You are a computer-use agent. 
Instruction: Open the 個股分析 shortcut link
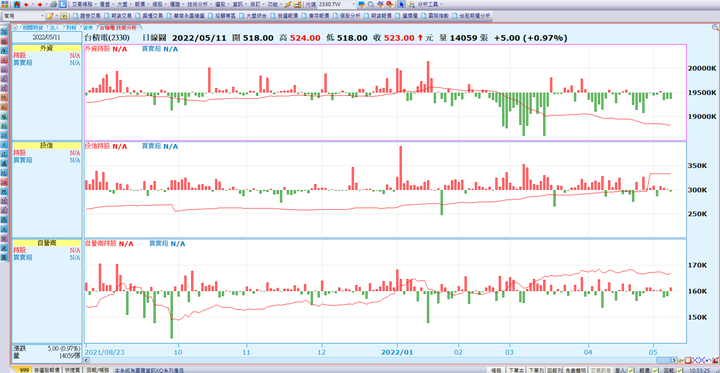click(x=346, y=16)
